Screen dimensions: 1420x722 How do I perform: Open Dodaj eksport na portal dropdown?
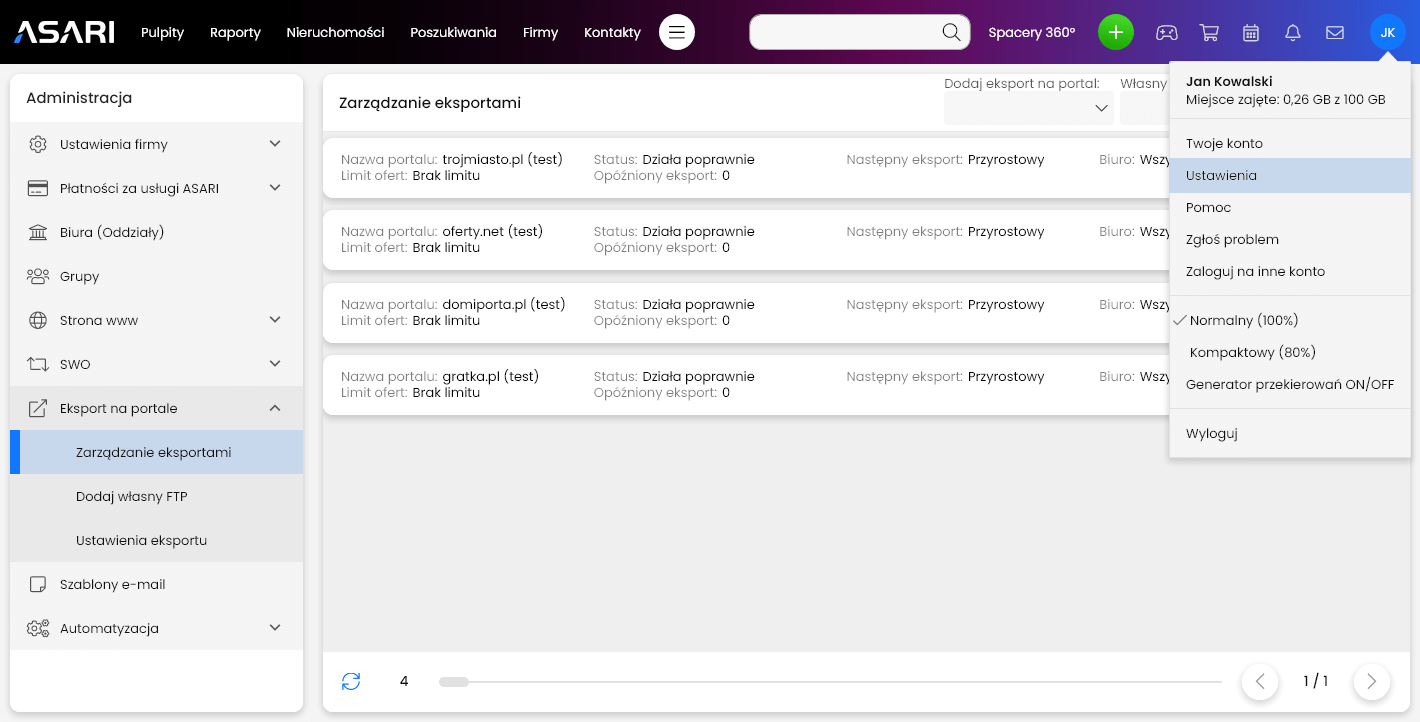pos(1028,107)
